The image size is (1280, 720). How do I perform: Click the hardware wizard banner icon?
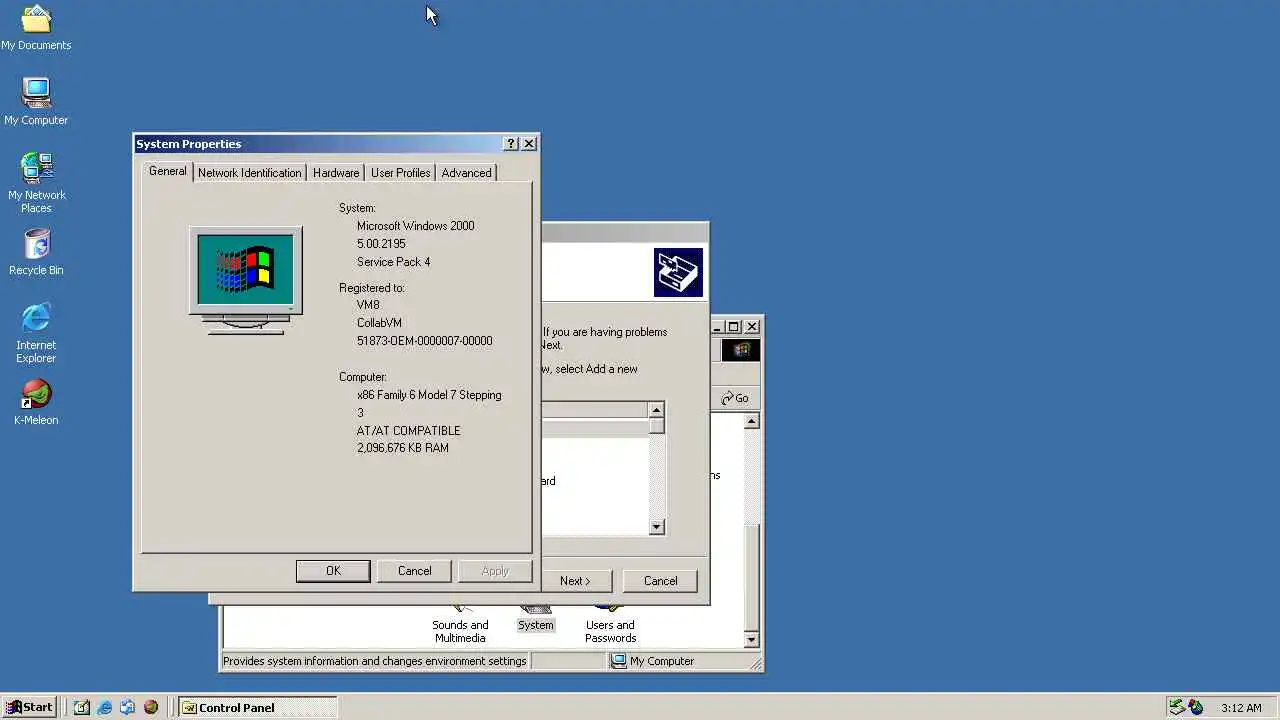(x=679, y=272)
